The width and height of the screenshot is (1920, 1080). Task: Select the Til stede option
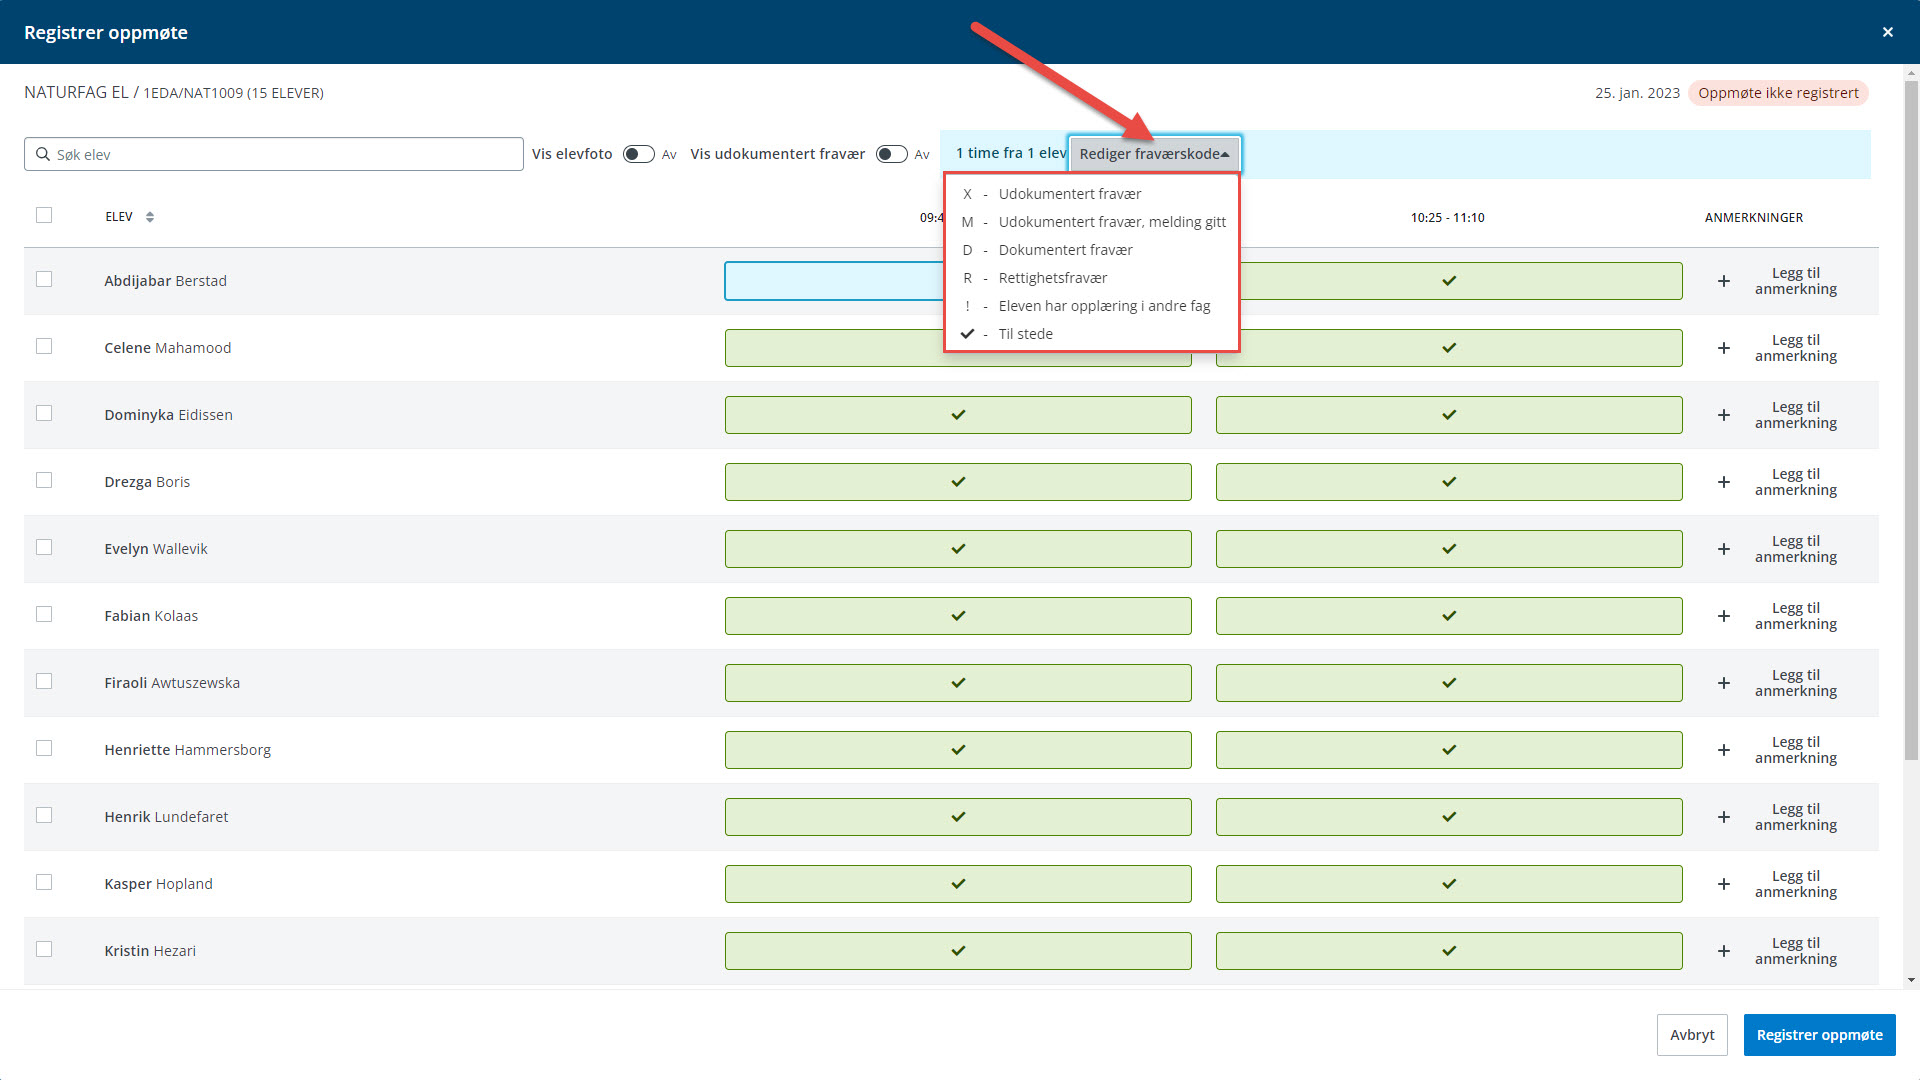[1092, 334]
